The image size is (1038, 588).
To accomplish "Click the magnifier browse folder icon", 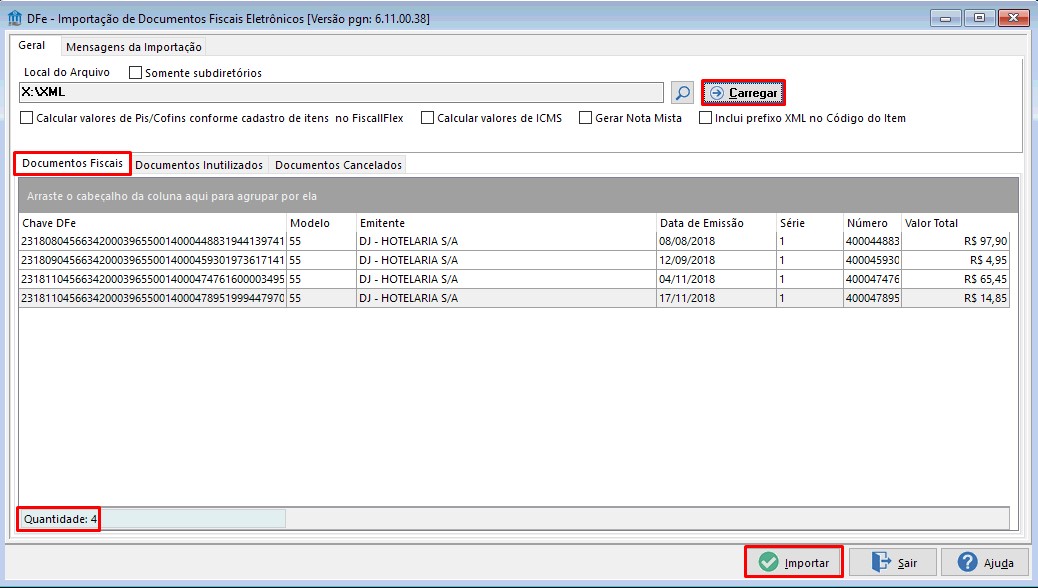I will [x=682, y=93].
